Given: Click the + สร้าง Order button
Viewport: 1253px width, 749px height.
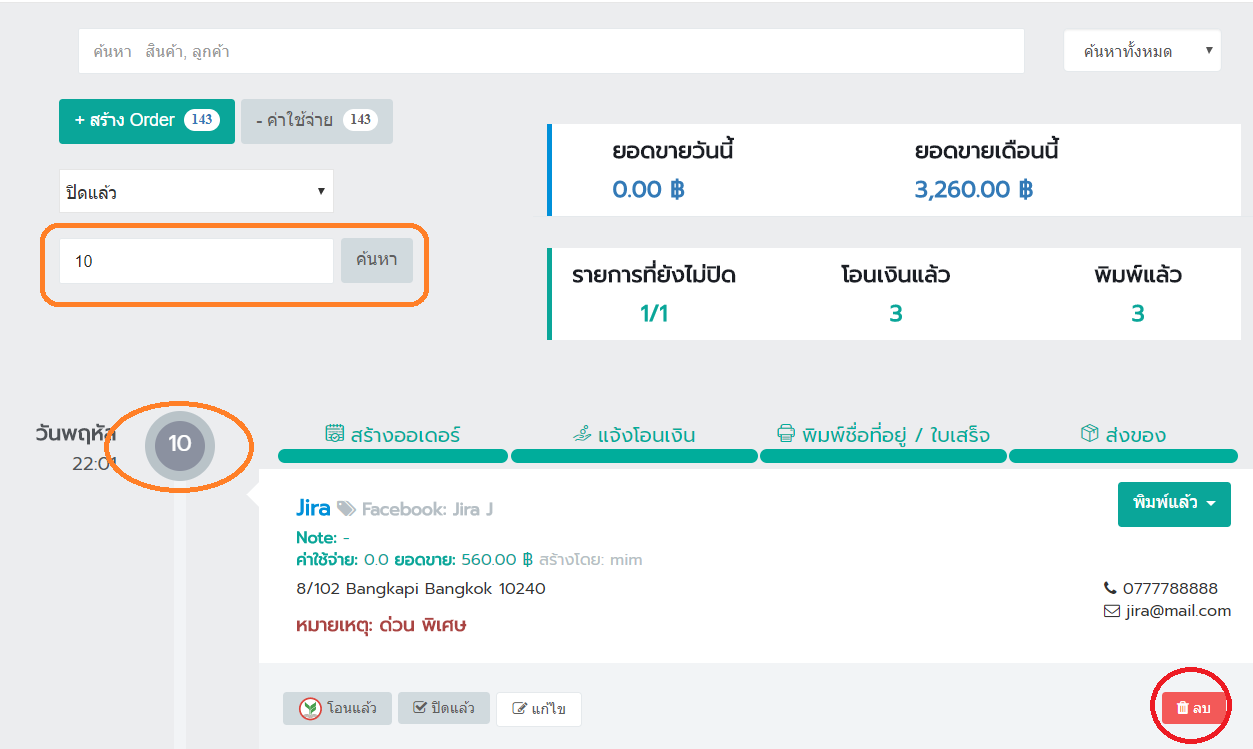Looking at the screenshot, I should pyautogui.click(x=147, y=120).
